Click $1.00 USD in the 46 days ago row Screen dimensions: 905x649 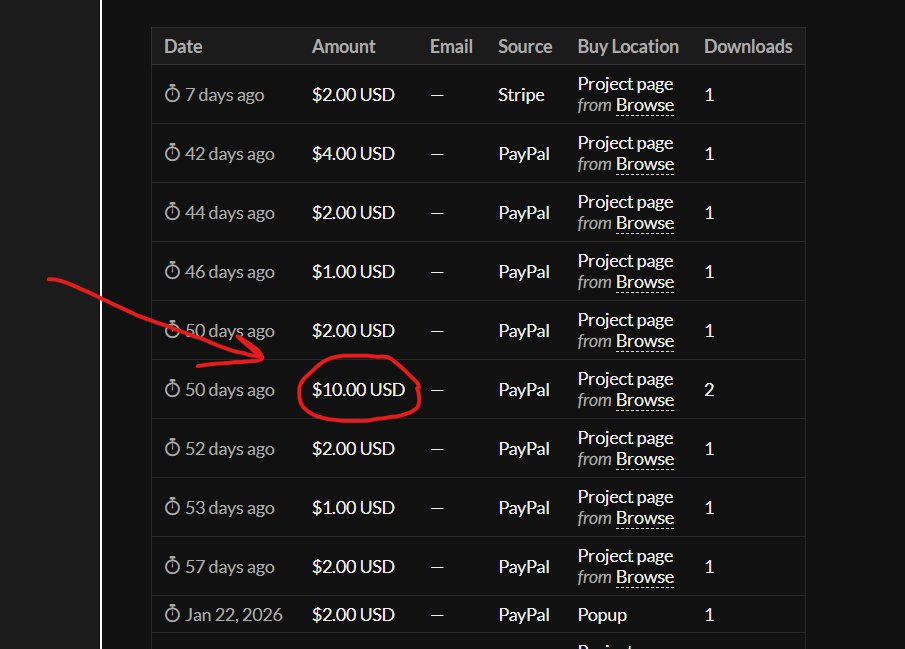tap(353, 271)
